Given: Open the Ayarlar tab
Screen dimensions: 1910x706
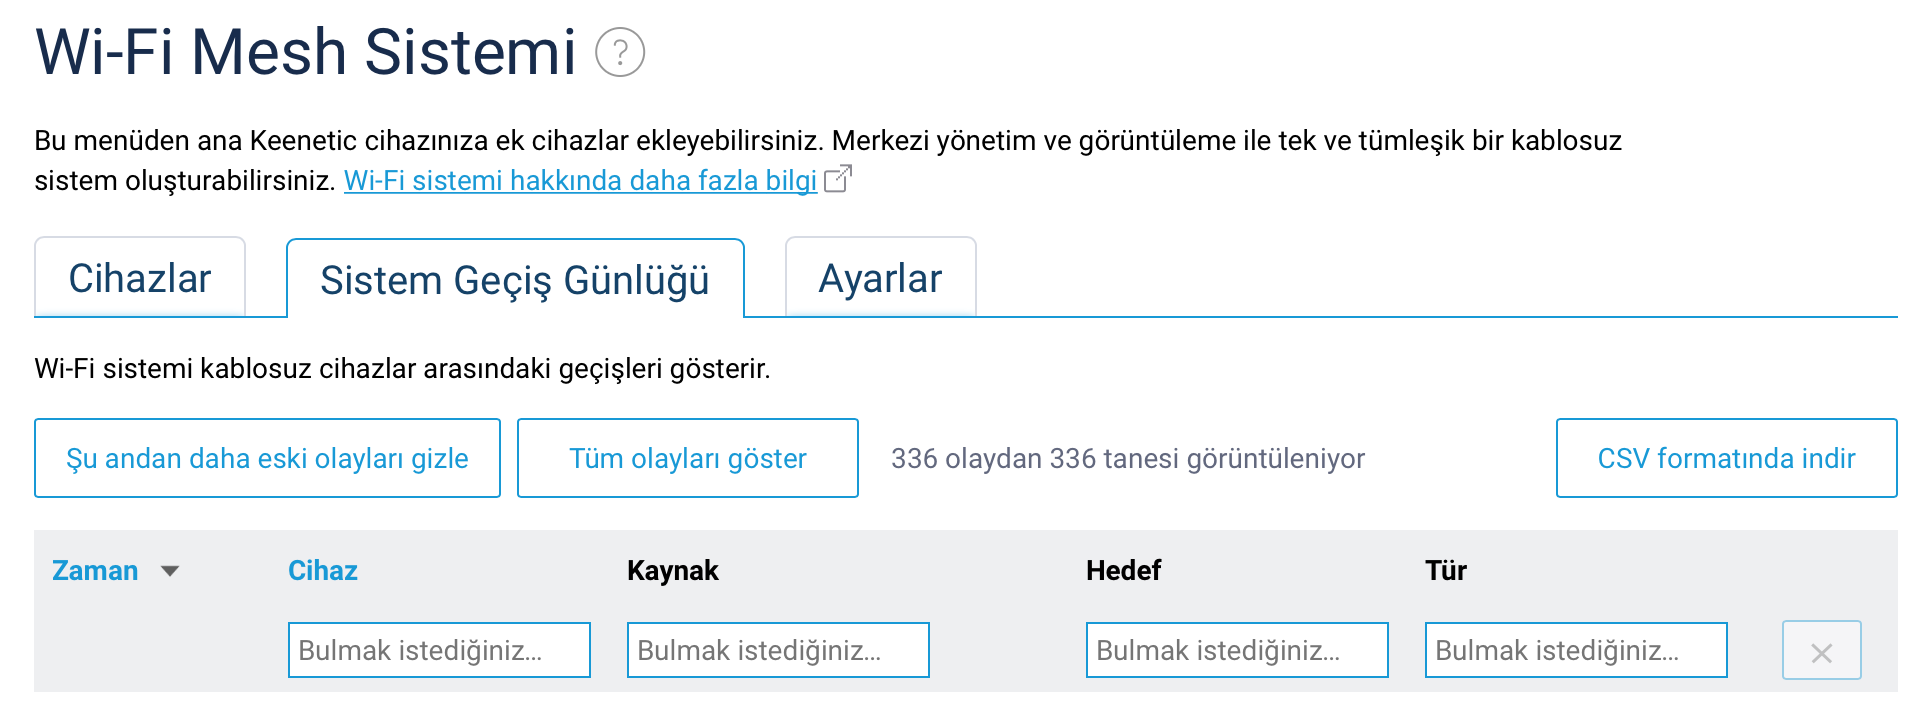Looking at the screenshot, I should (880, 278).
